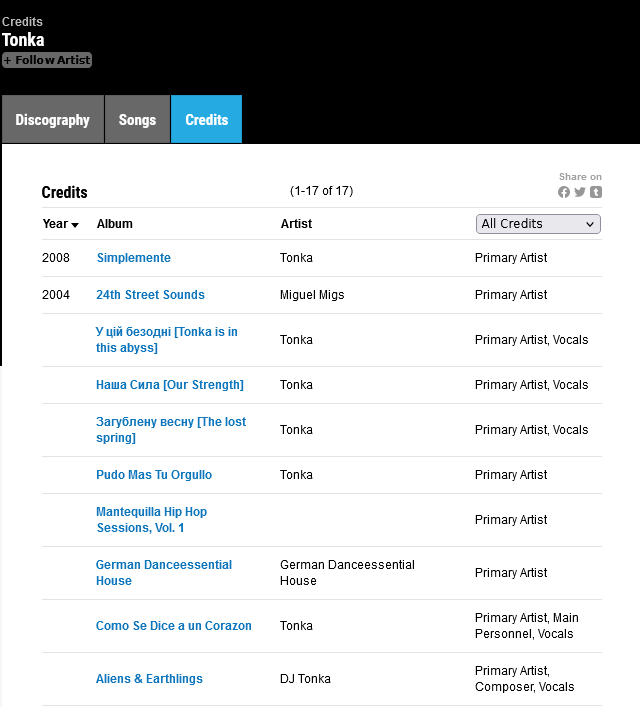
Task: Select the Credits tab
Action: click(x=206, y=120)
